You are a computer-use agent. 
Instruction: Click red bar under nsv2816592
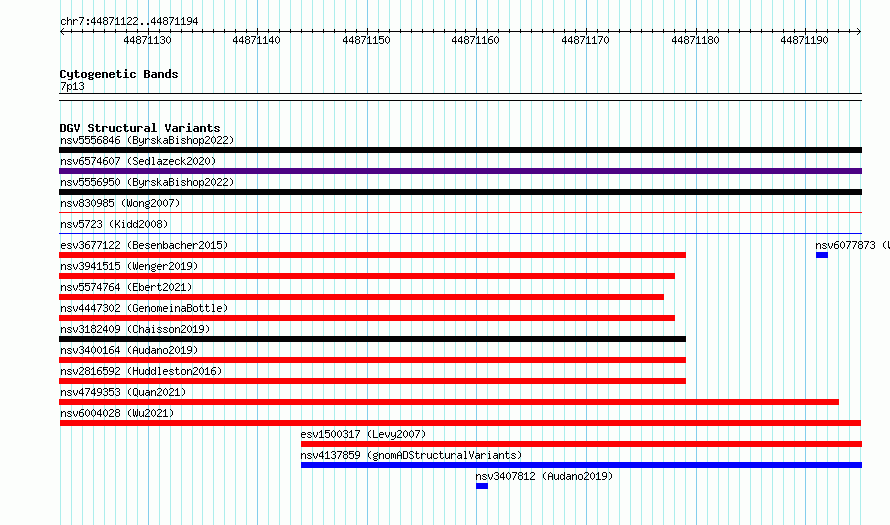pos(372,381)
